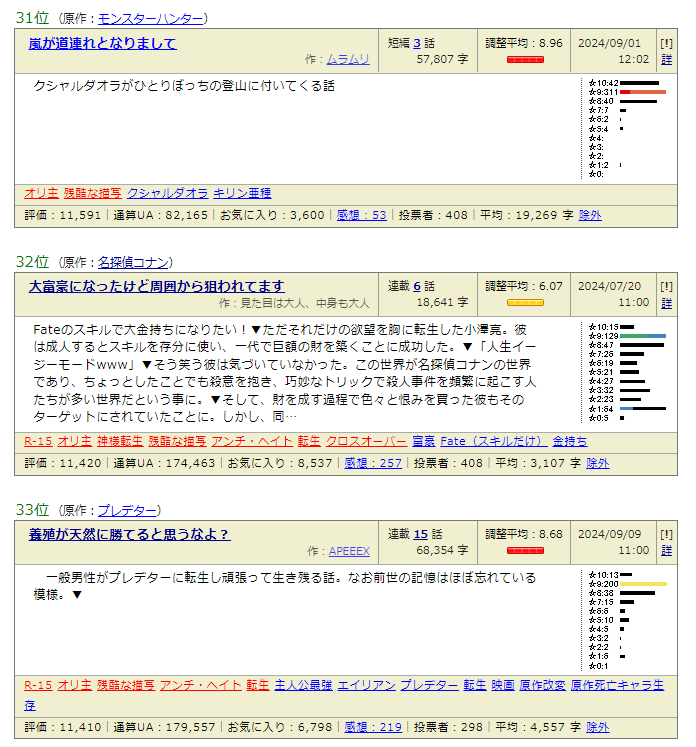696x747 pixels.
Task: Open author ムラムリ's profile
Action: (348, 60)
